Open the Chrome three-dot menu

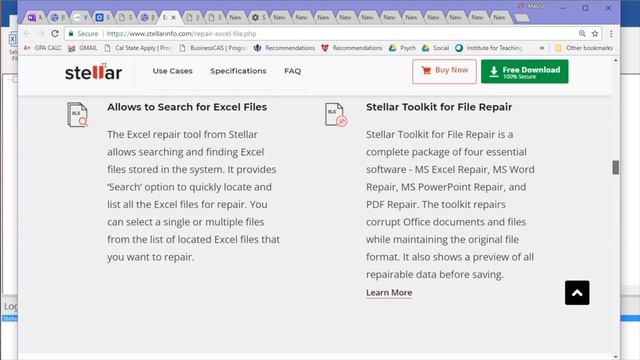click(611, 33)
